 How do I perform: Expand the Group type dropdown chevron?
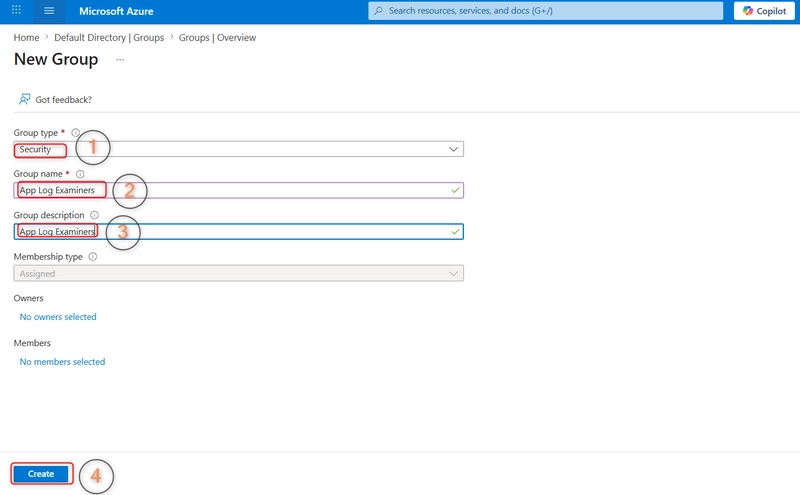coord(453,150)
